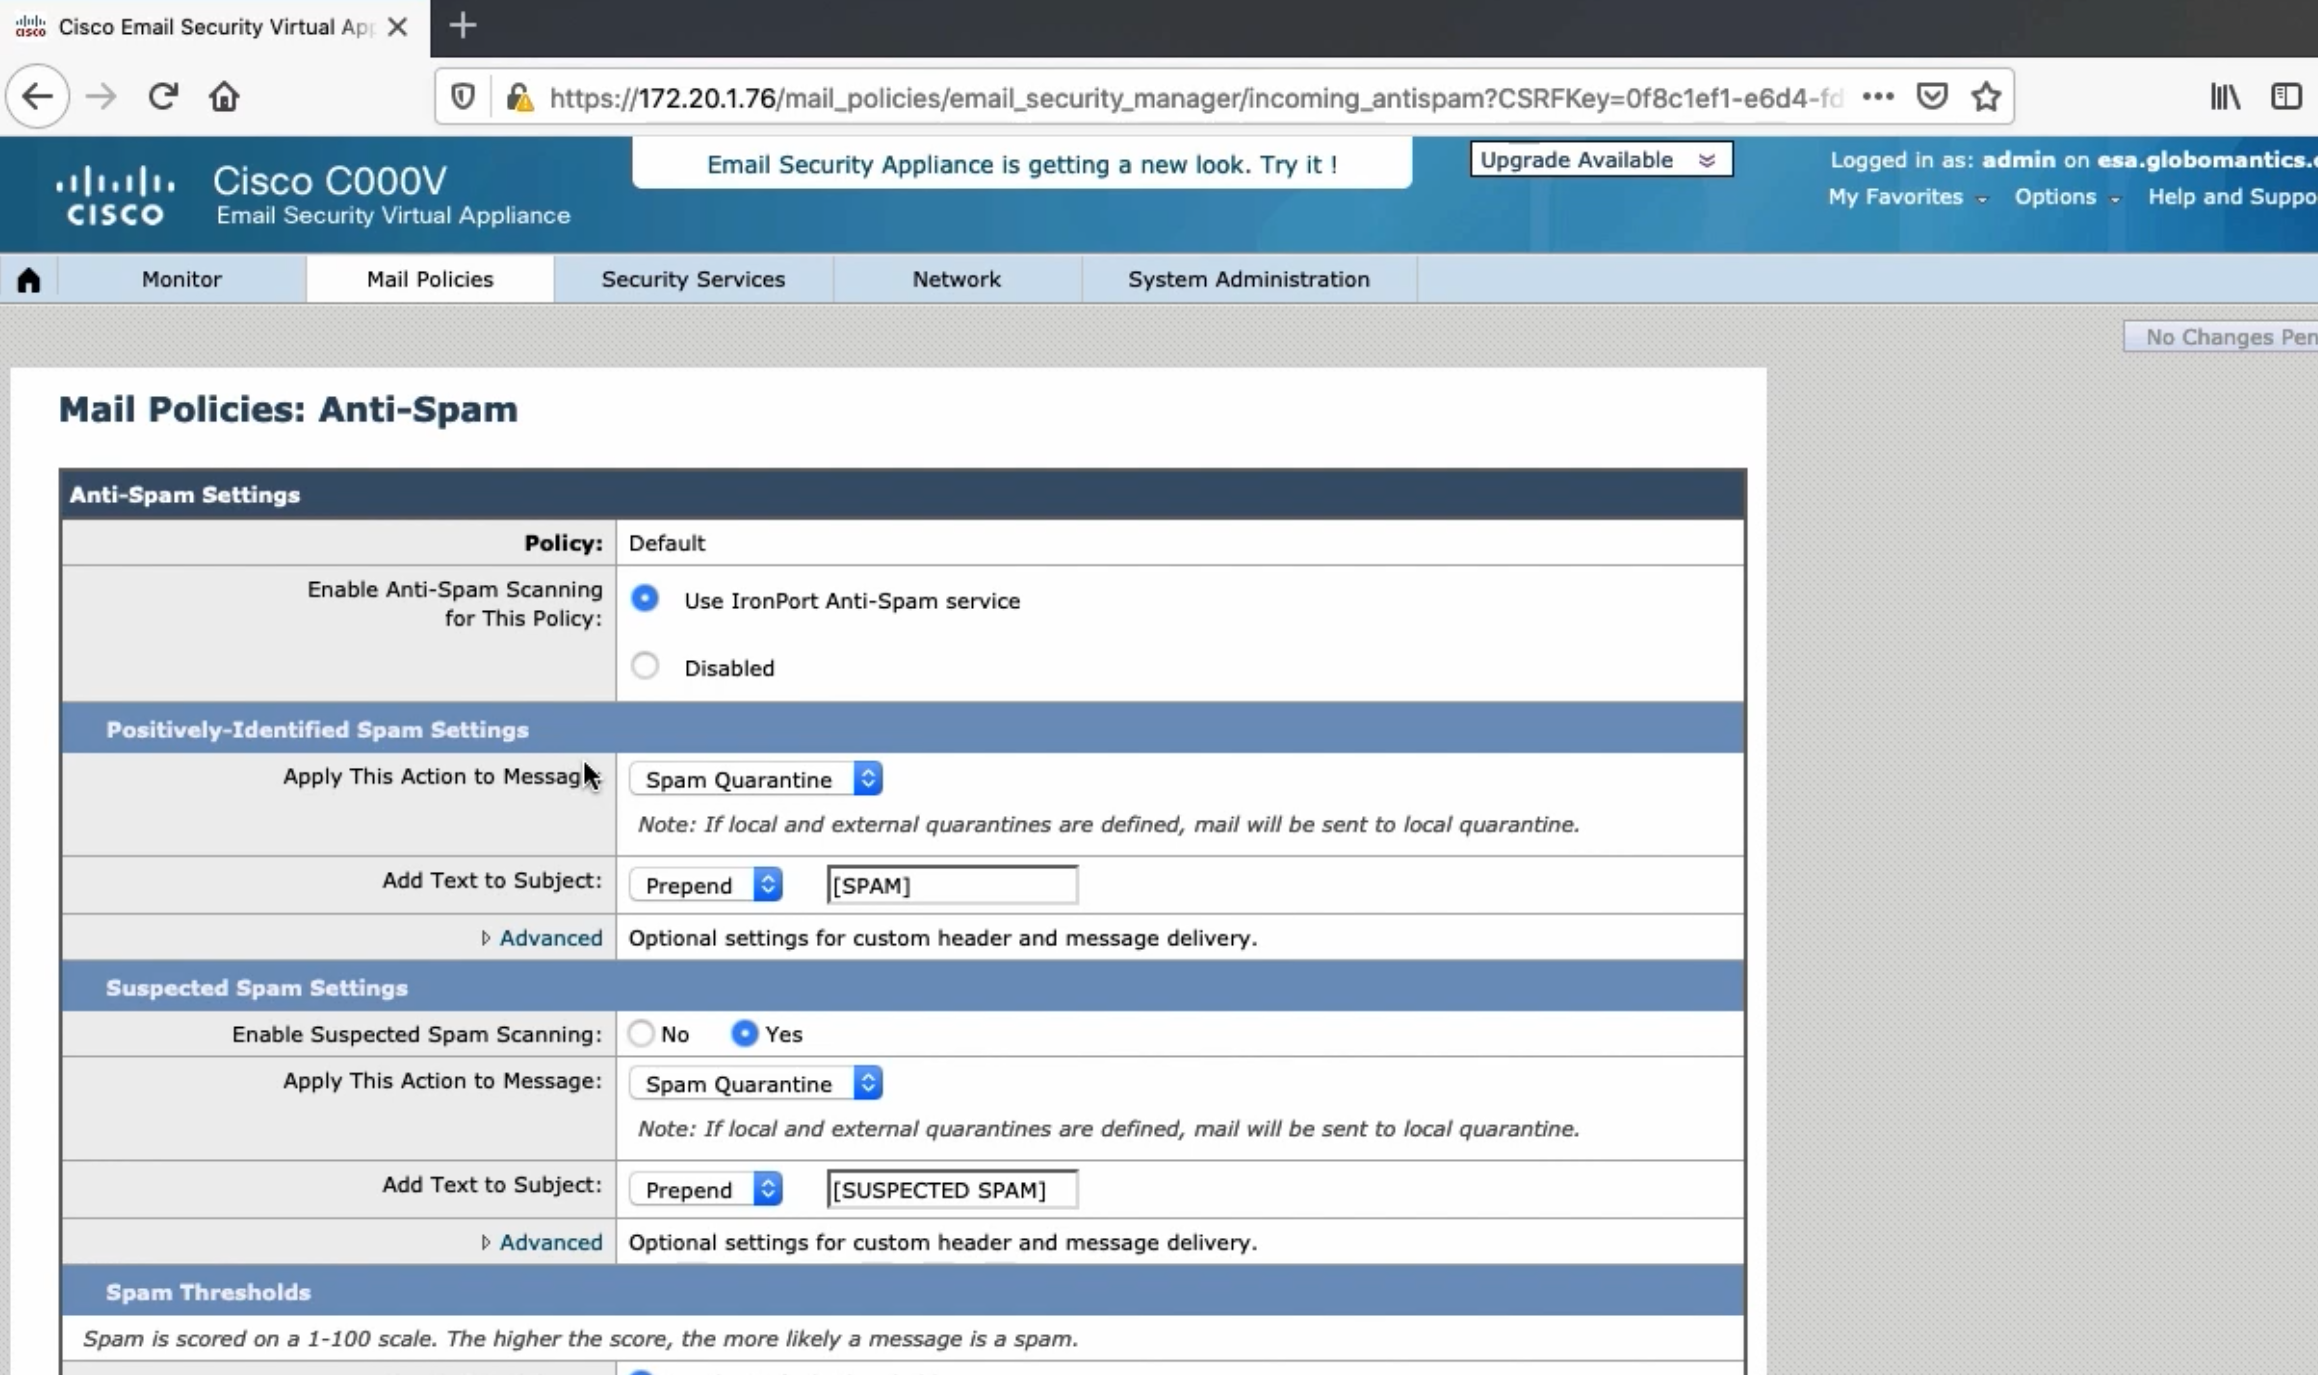Viewport: 2318px width, 1375px height.
Task: Click the tracking protection shield icon
Action: tap(462, 97)
